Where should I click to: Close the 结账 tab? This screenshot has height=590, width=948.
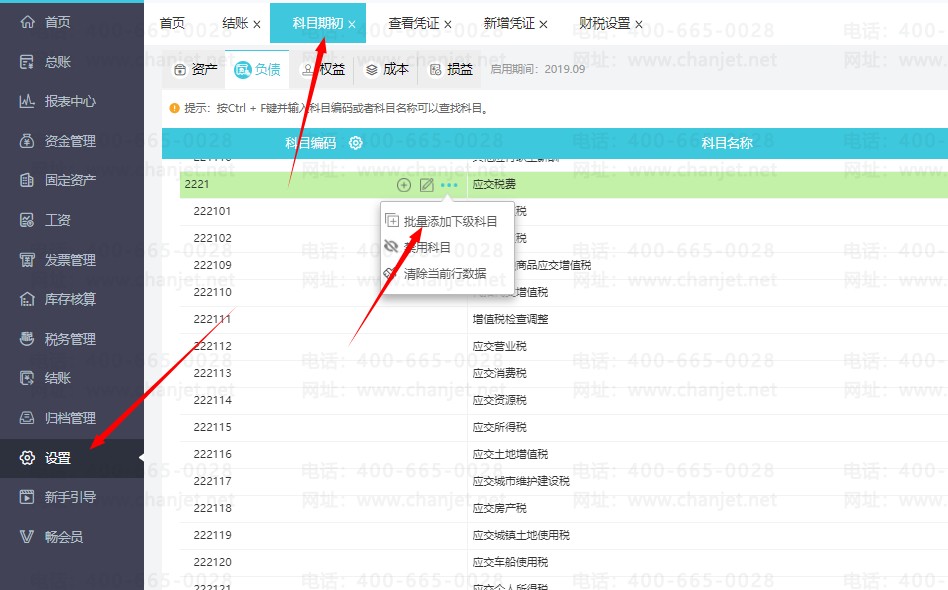[257, 25]
